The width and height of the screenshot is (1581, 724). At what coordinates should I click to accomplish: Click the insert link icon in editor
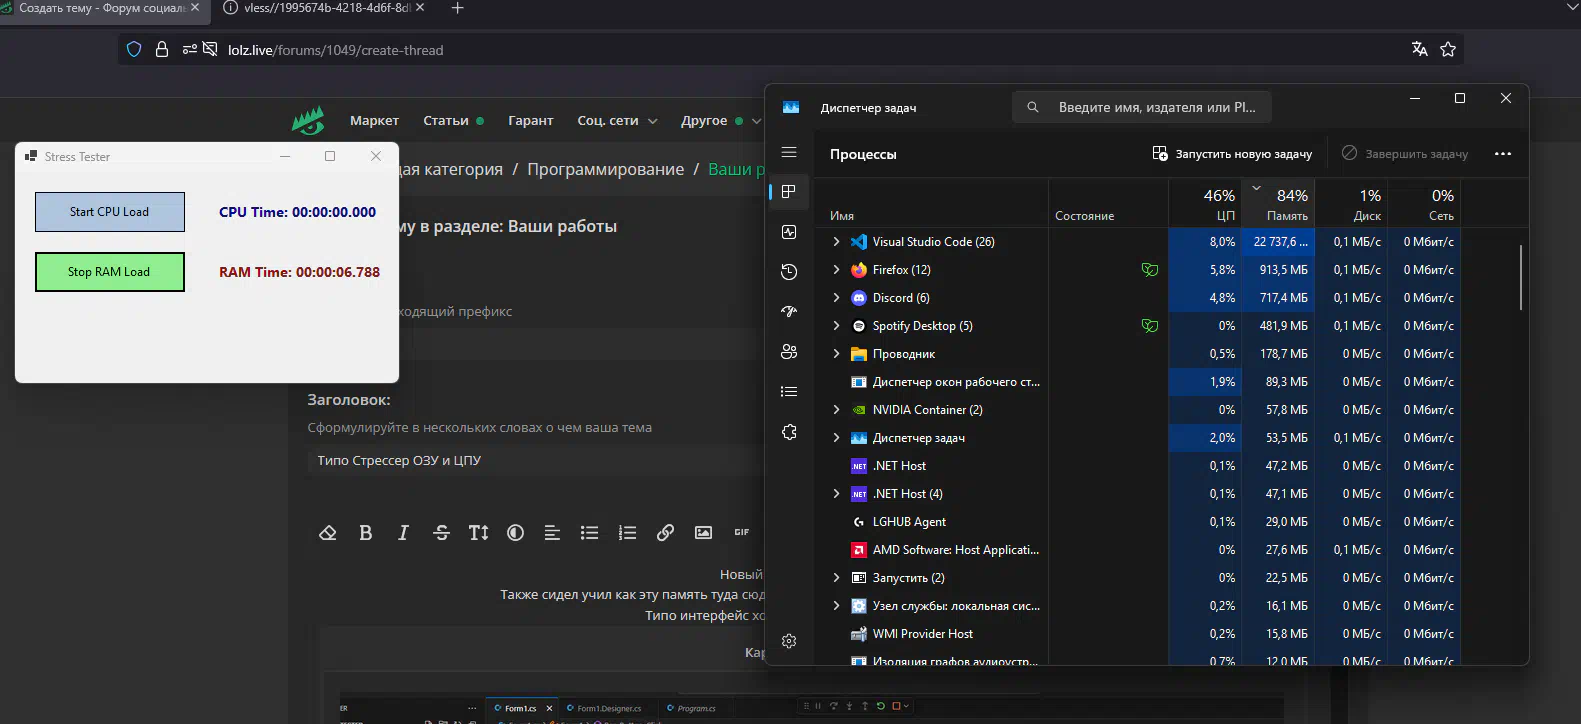665,533
